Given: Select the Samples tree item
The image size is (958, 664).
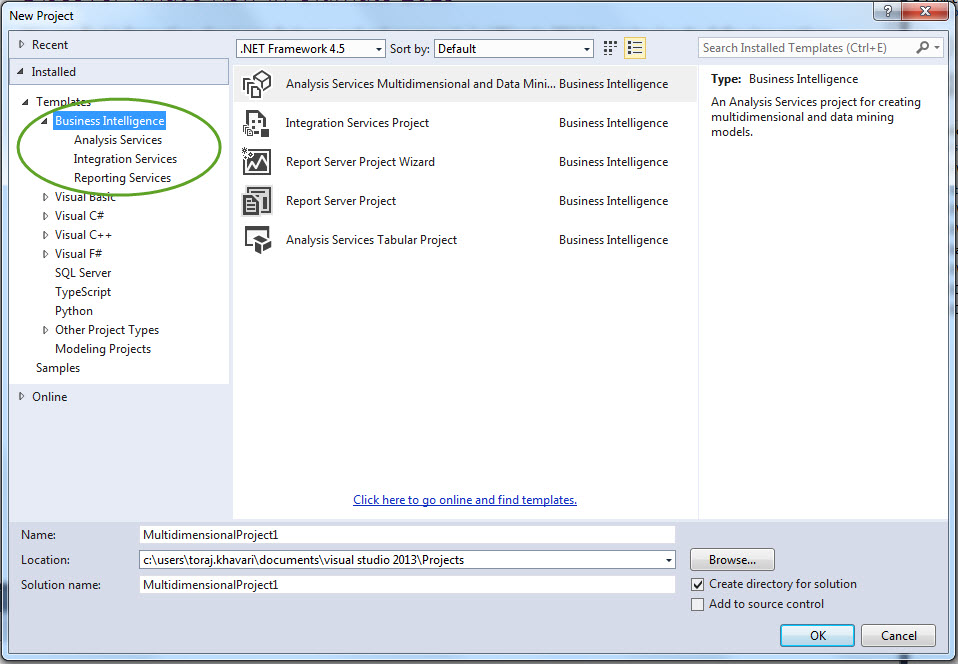Looking at the screenshot, I should (x=58, y=368).
